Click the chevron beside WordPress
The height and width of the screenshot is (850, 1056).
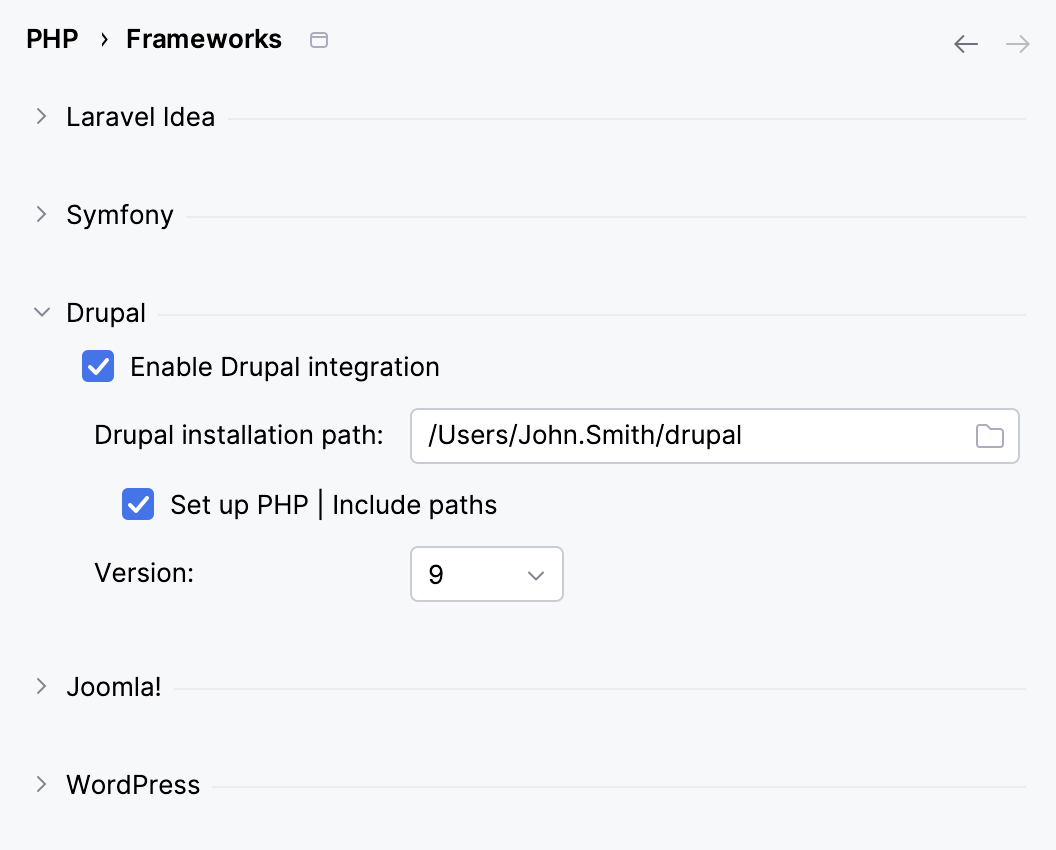[x=41, y=784]
